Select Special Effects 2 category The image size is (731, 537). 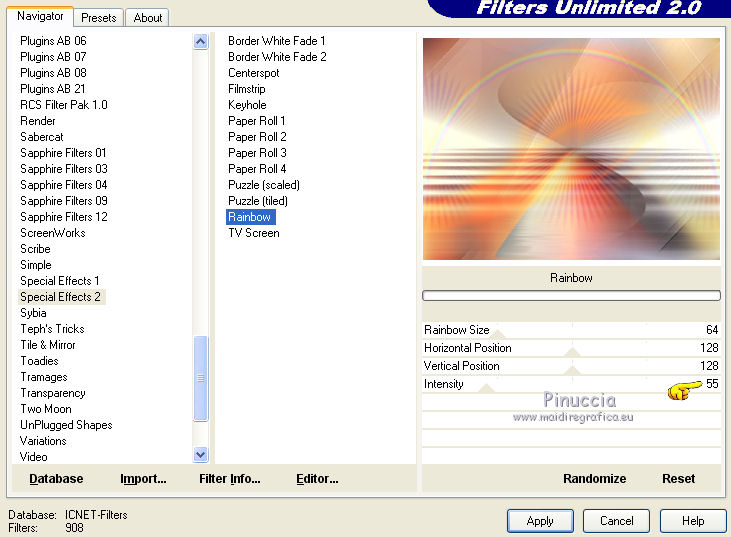tap(61, 297)
